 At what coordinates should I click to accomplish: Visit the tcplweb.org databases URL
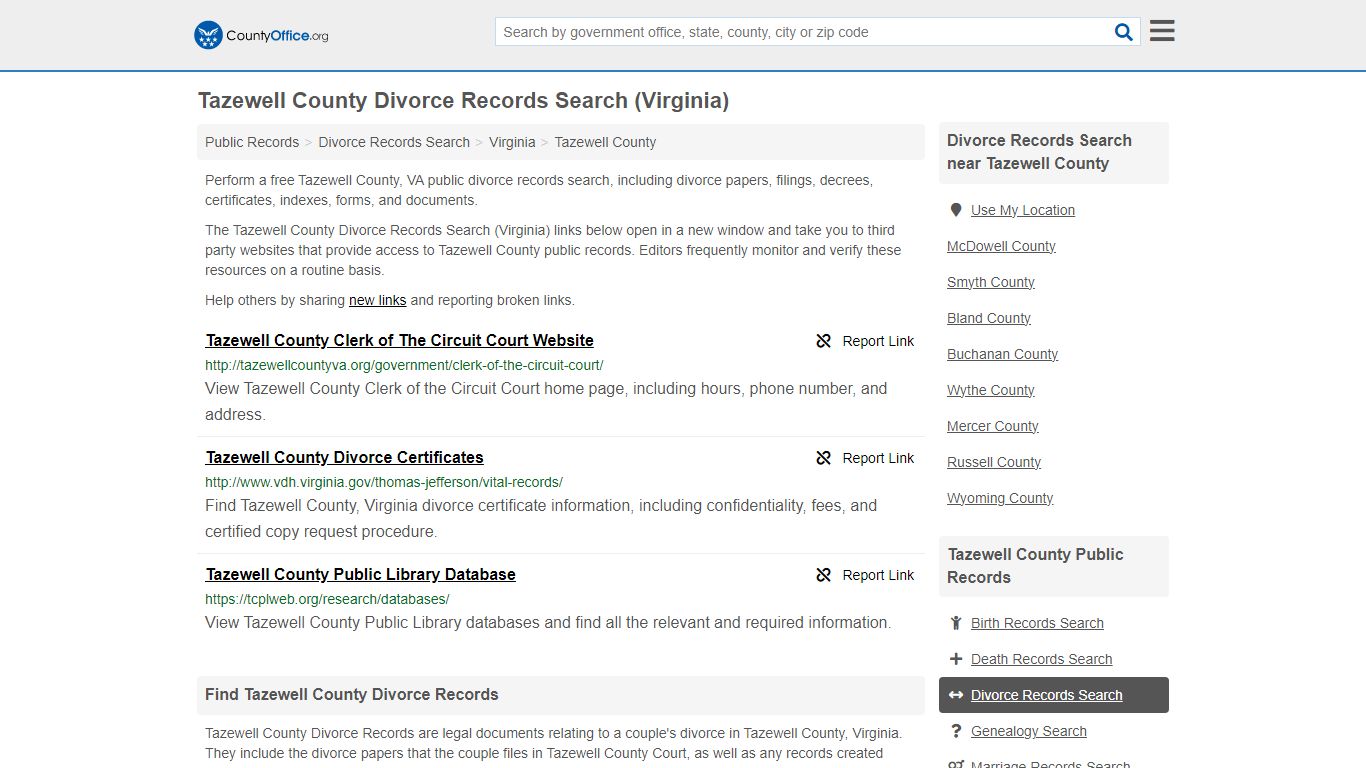(327, 599)
